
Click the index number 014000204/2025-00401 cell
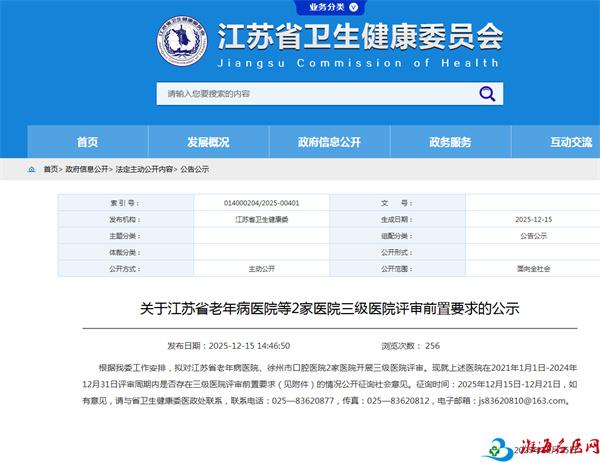pos(262,202)
